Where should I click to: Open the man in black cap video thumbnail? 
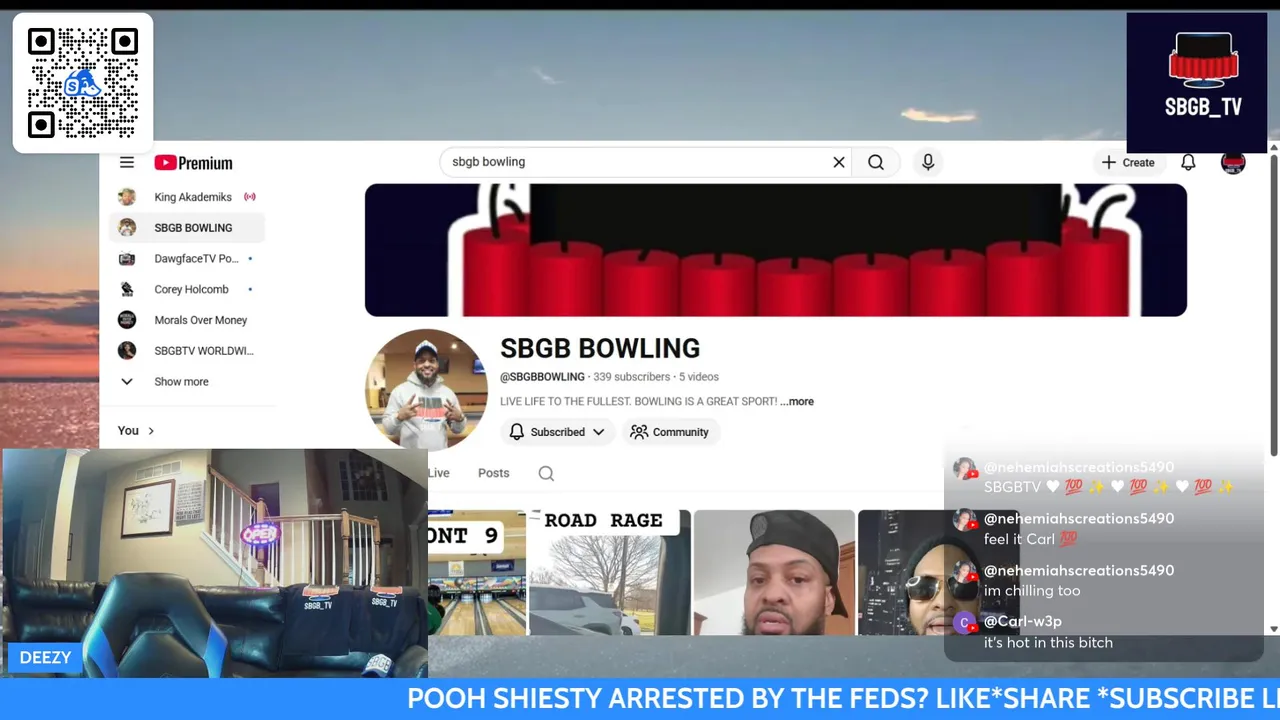(774, 572)
